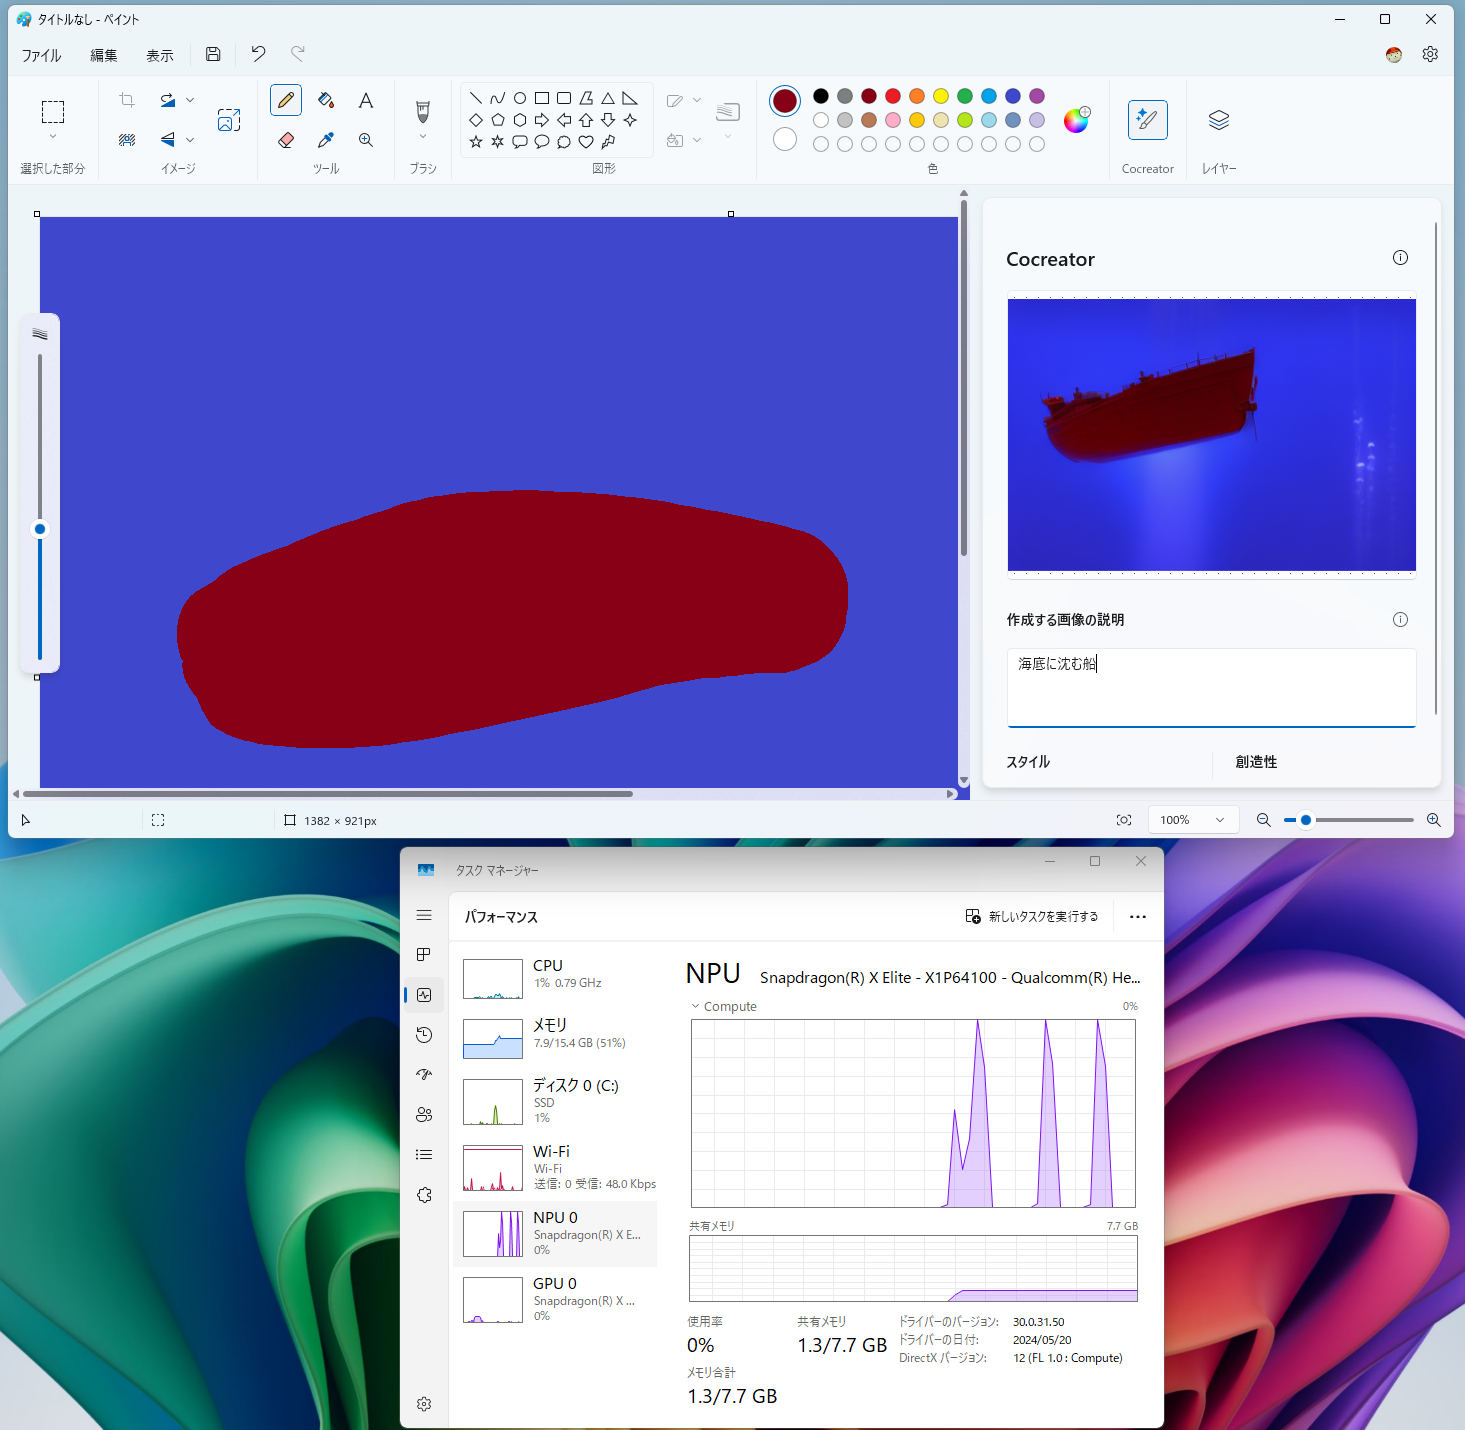This screenshot has width=1465, height=1430.
Task: Open the Edit colors wheel
Action: (x=1077, y=120)
